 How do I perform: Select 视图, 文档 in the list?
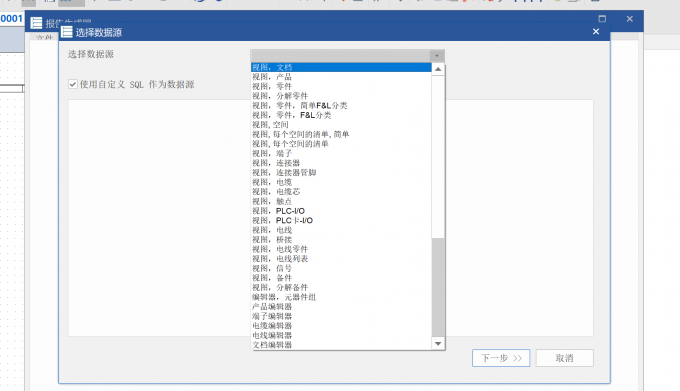(341, 67)
